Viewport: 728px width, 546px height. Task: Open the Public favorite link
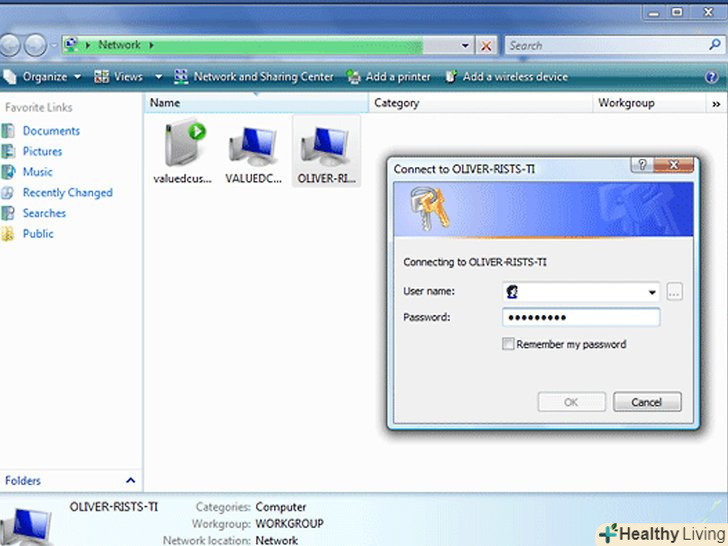point(38,234)
